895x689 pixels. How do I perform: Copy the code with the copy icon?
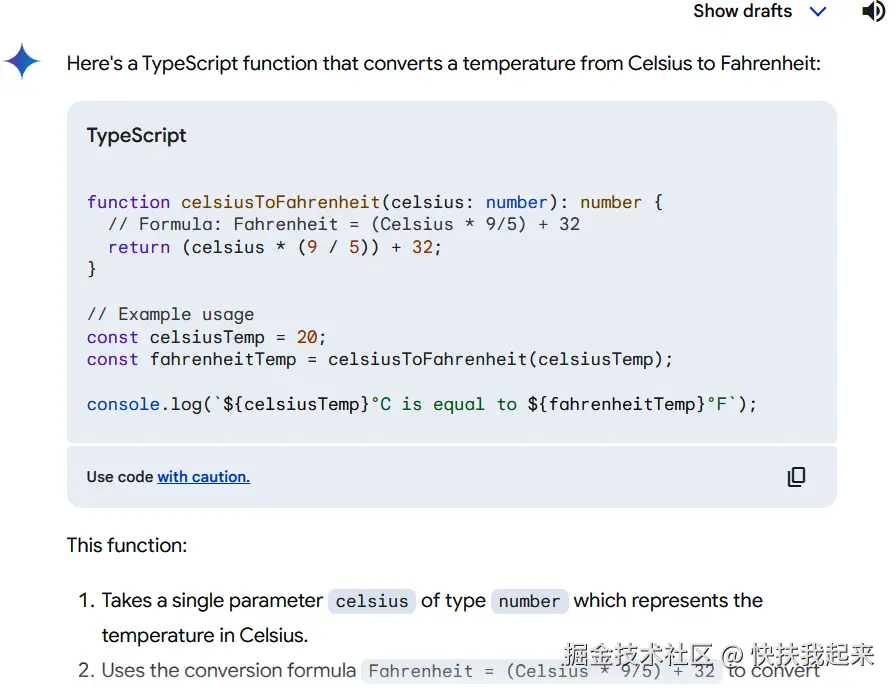796,477
